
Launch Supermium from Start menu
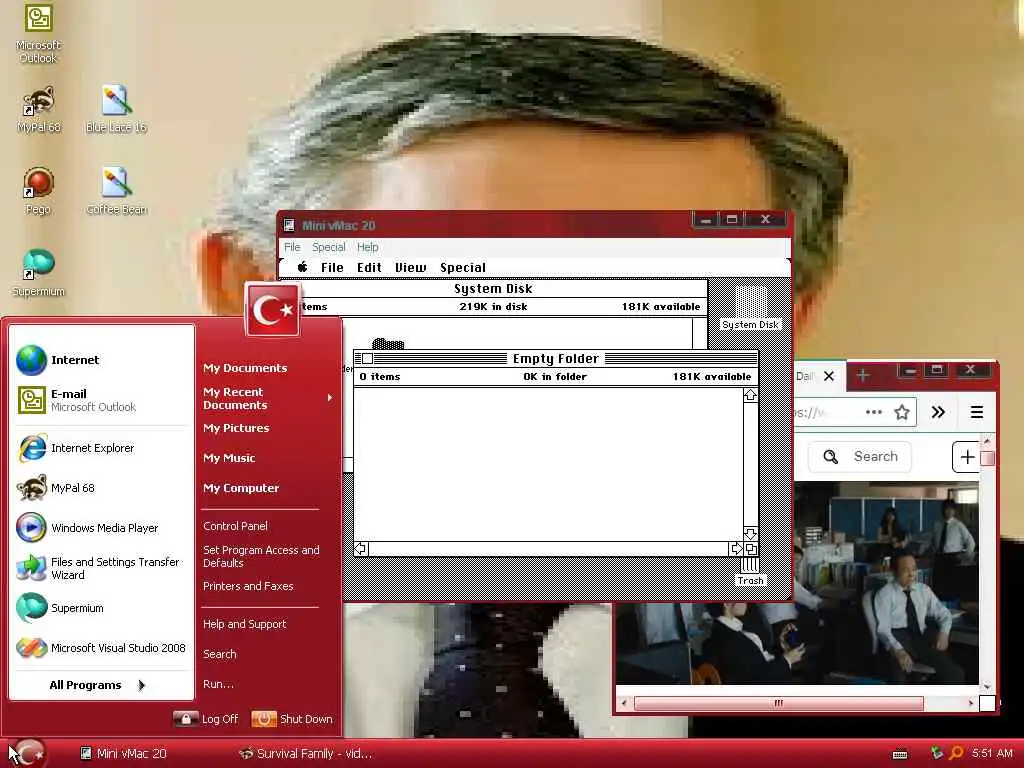[102, 608]
